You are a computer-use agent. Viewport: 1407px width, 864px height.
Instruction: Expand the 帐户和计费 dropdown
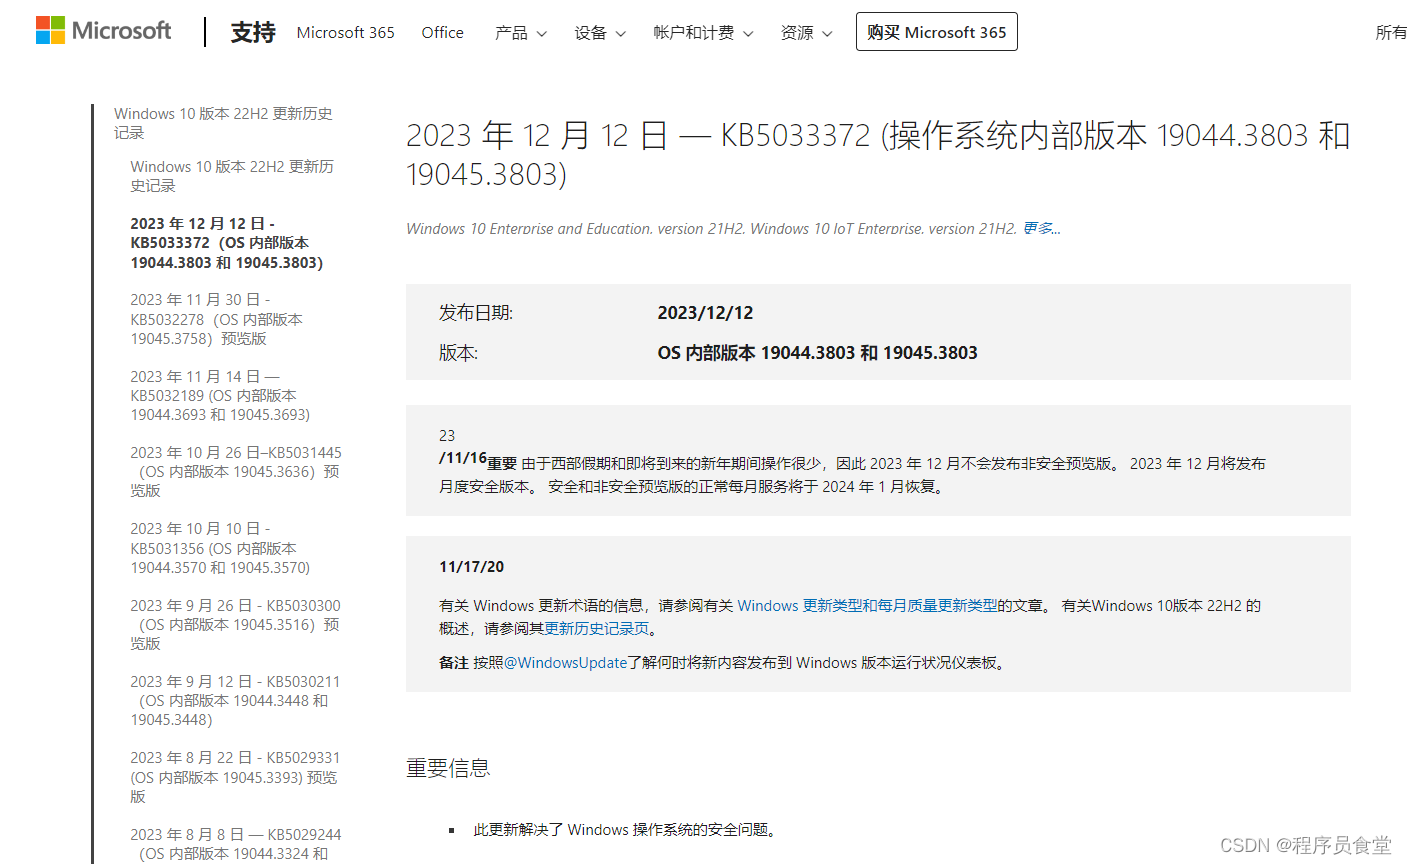pyautogui.click(x=703, y=33)
